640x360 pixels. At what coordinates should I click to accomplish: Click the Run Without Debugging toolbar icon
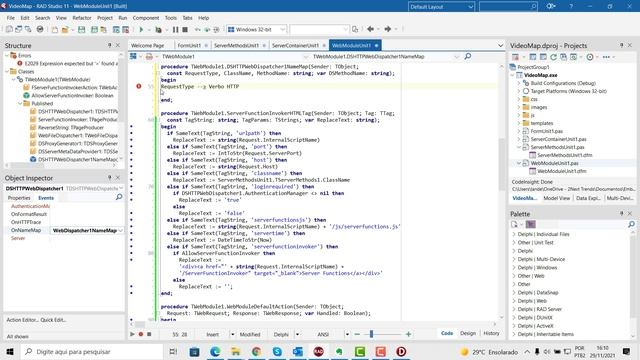point(158,29)
